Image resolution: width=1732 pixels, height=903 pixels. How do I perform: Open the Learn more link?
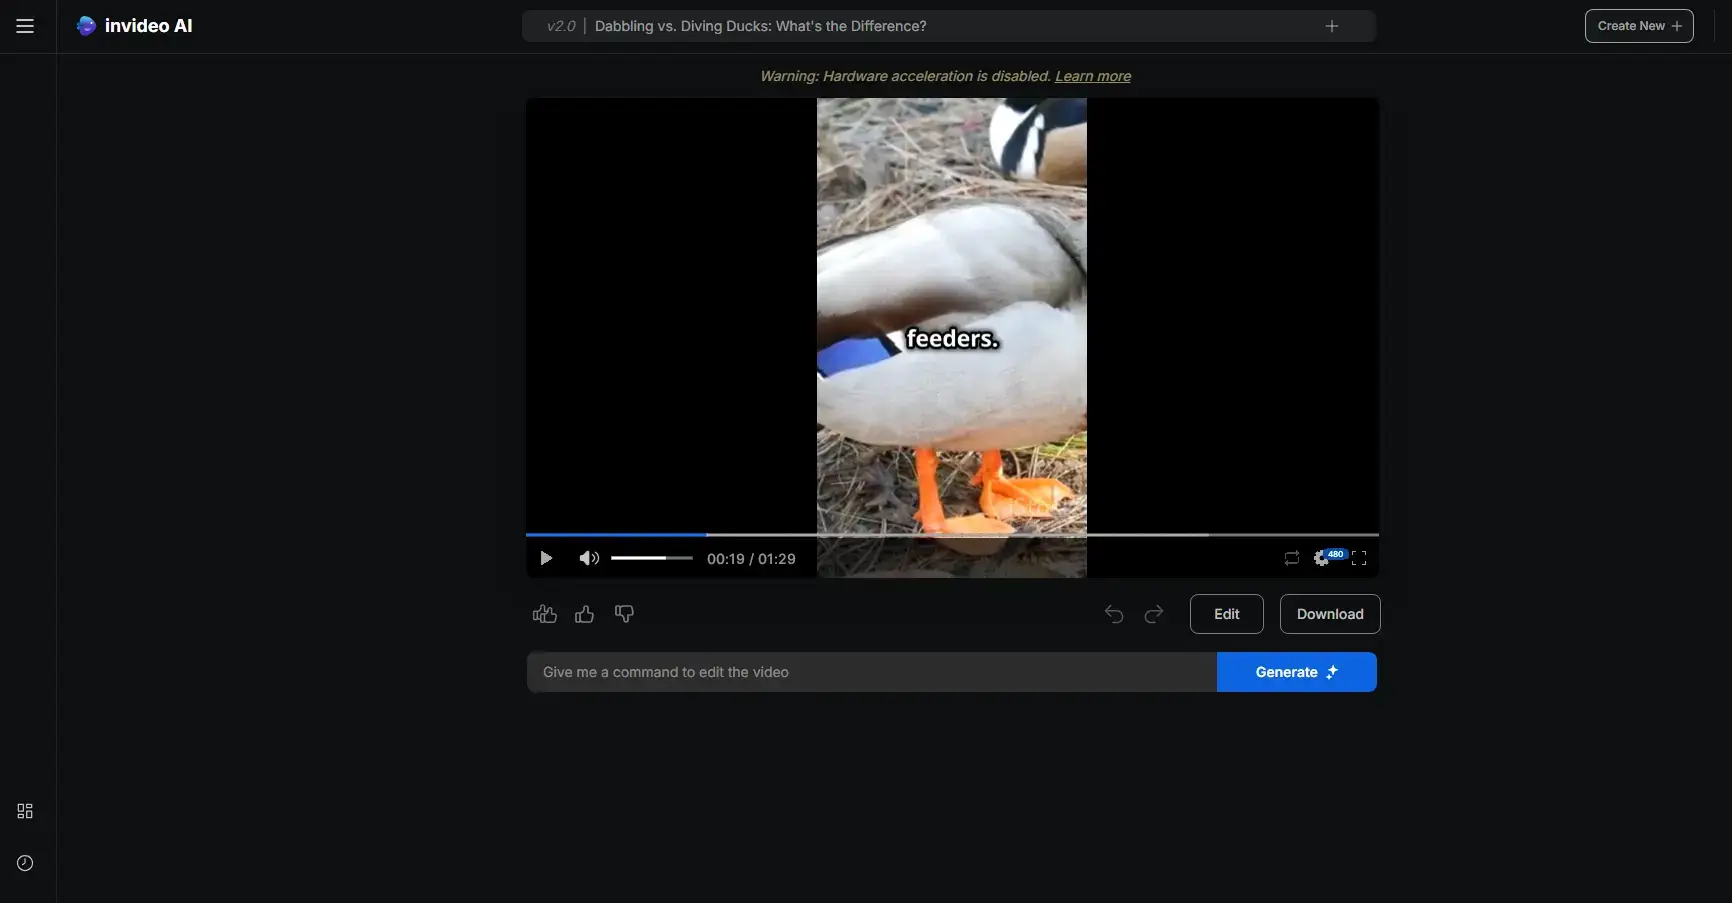(1092, 76)
